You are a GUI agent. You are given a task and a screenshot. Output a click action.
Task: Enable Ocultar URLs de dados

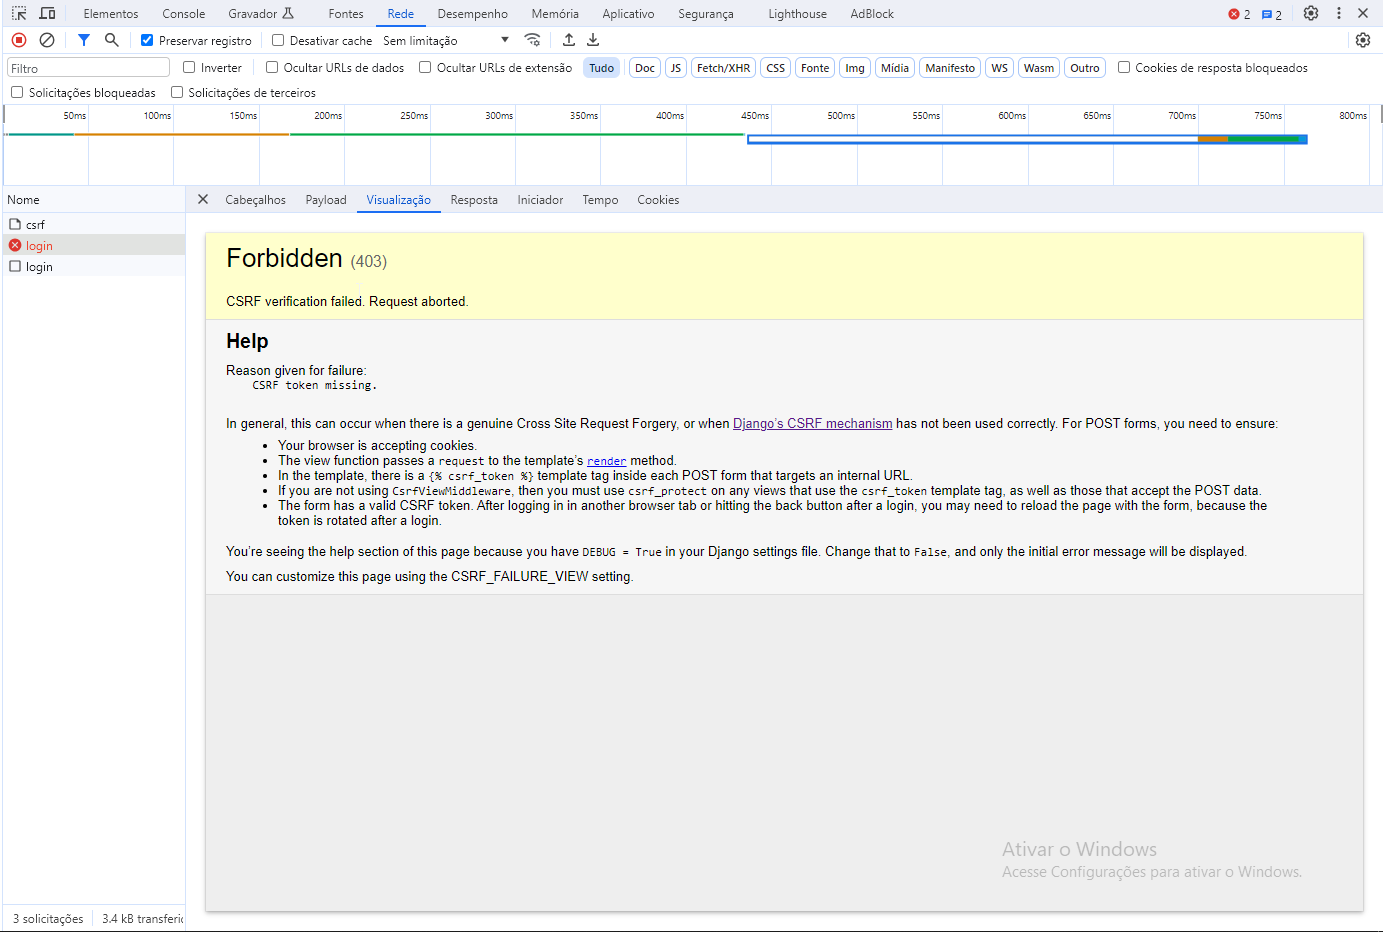tap(272, 67)
